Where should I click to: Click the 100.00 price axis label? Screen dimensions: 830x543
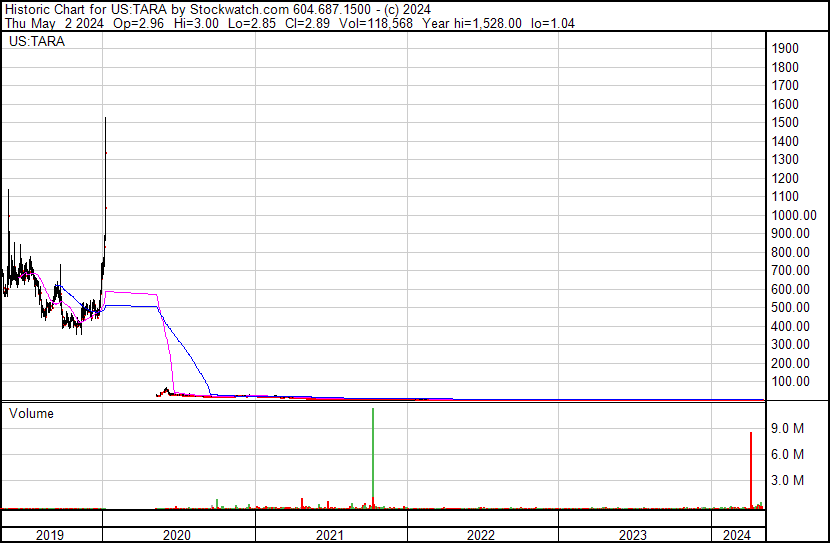[790, 382]
